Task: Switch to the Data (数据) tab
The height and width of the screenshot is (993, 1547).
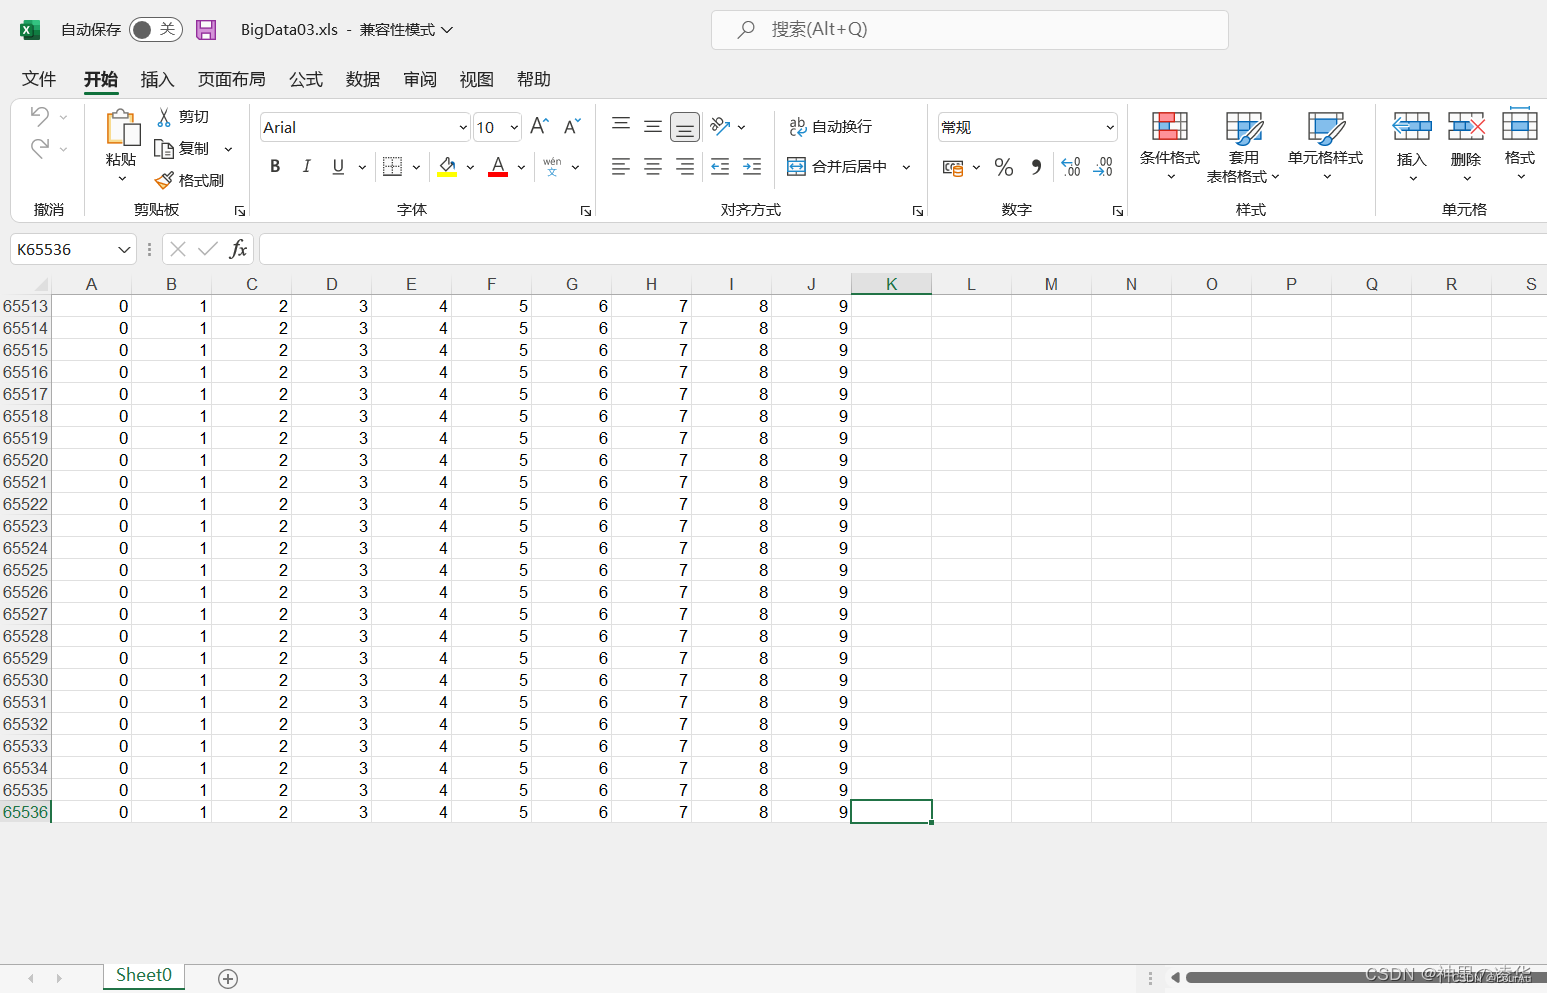Action: 363,79
